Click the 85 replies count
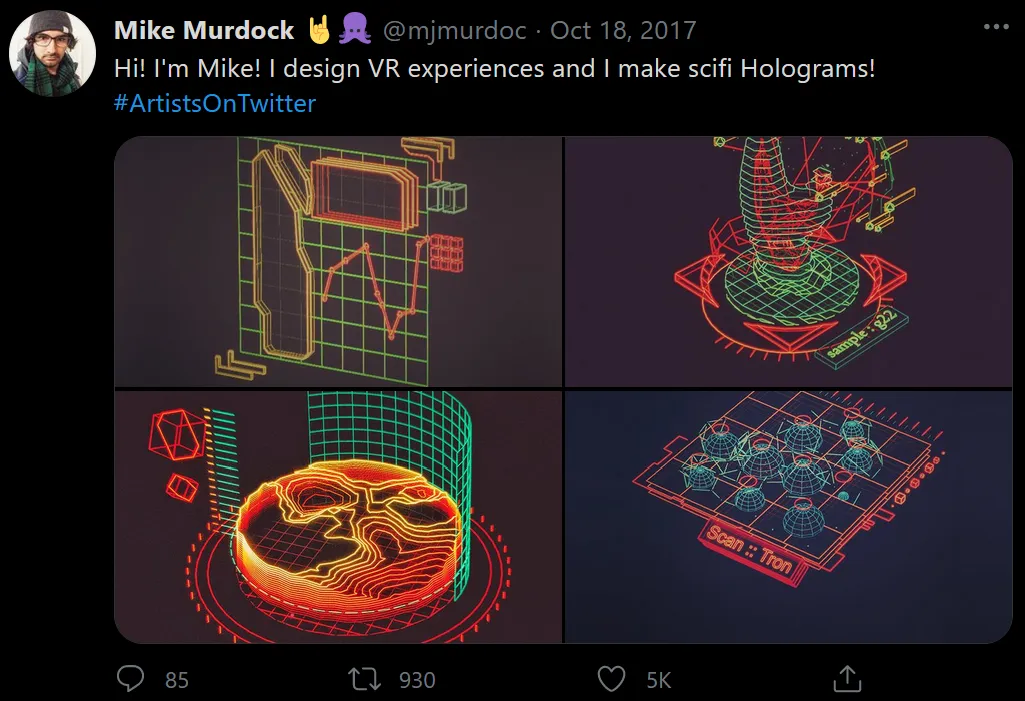 tap(176, 680)
